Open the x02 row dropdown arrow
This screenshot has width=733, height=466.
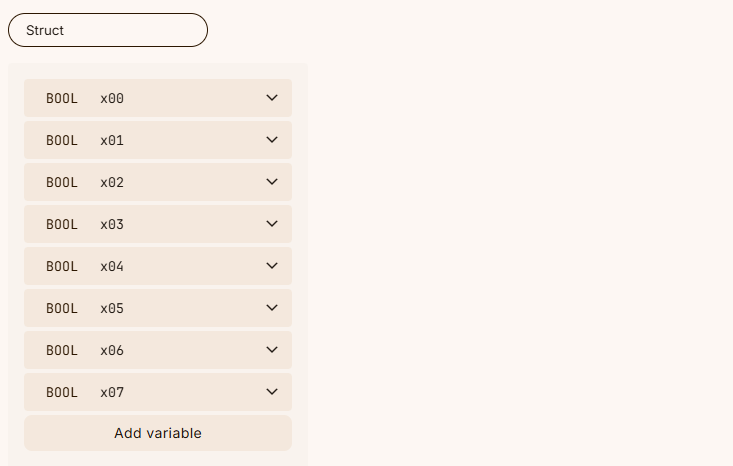[x=272, y=182]
